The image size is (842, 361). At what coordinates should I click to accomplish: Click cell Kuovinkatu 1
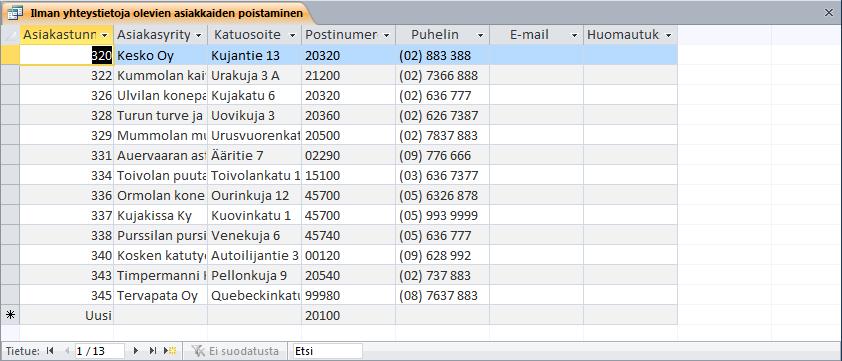pyautogui.click(x=255, y=215)
